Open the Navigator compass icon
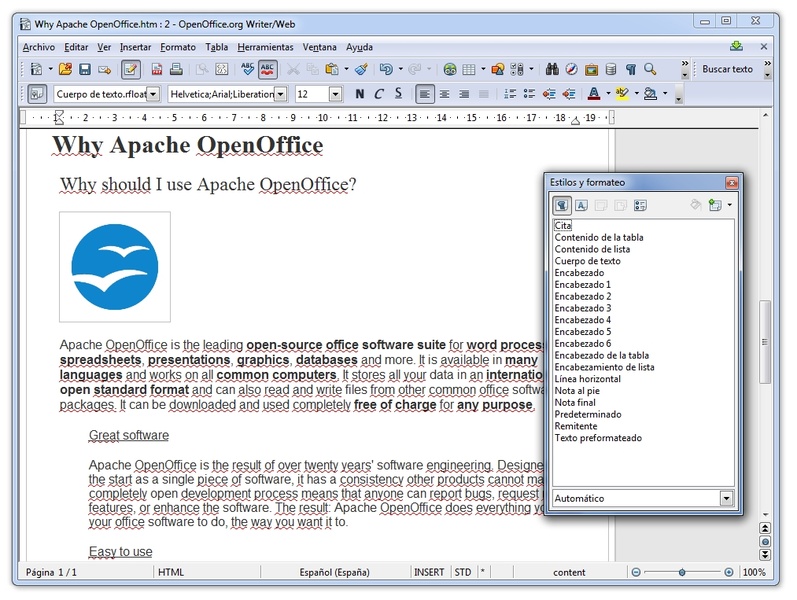The image size is (797, 600). 571,69
